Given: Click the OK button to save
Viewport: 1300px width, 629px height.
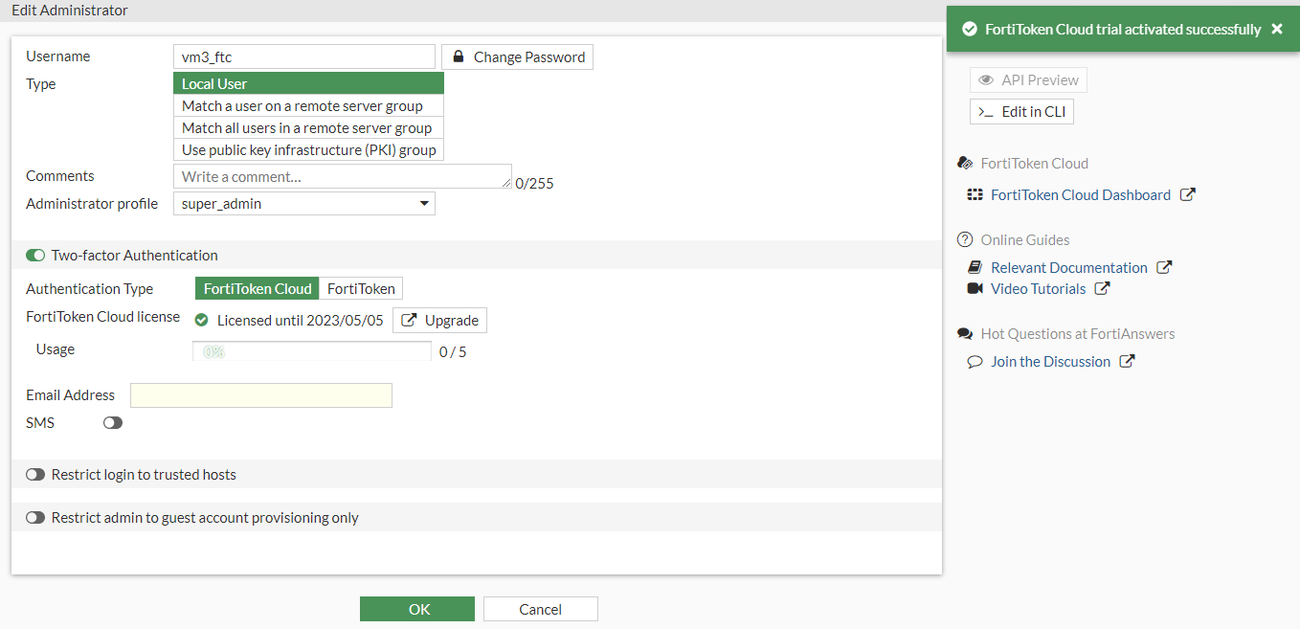Looking at the screenshot, I should [417, 608].
